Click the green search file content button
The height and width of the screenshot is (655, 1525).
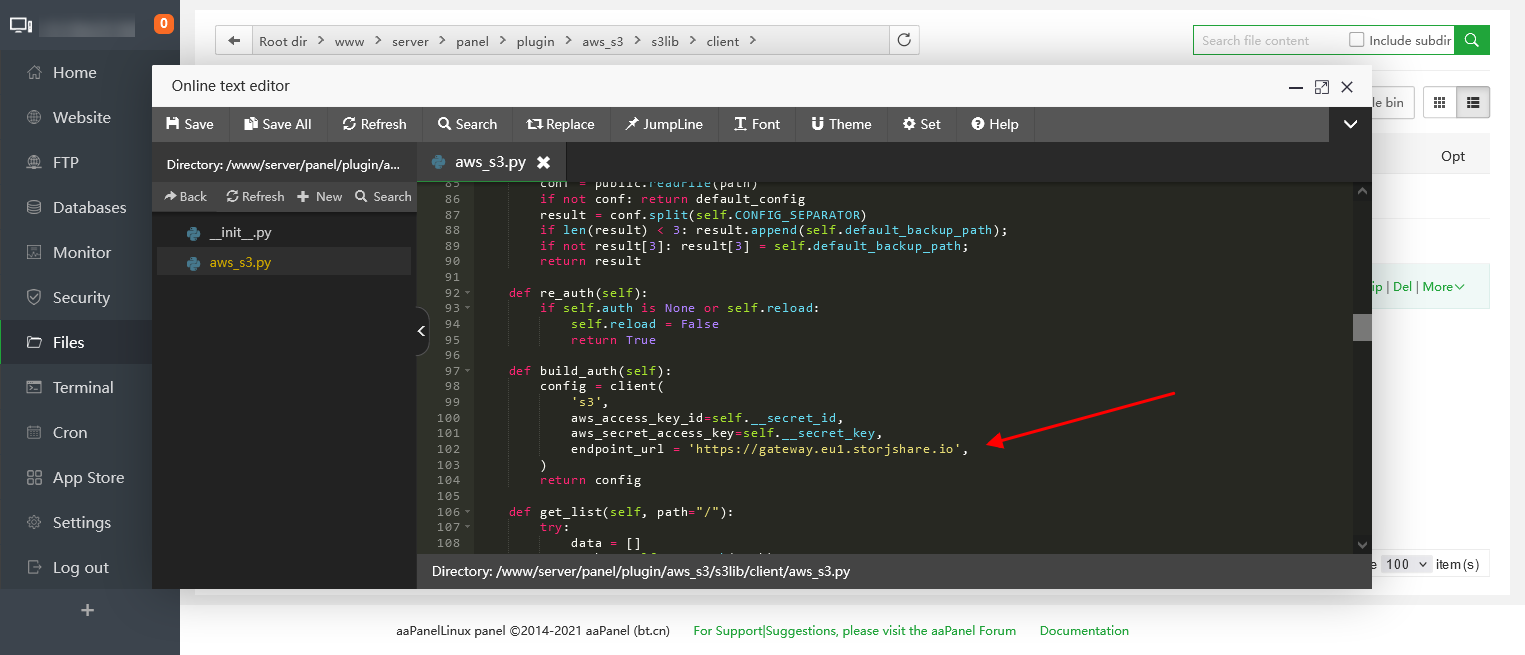point(1471,40)
